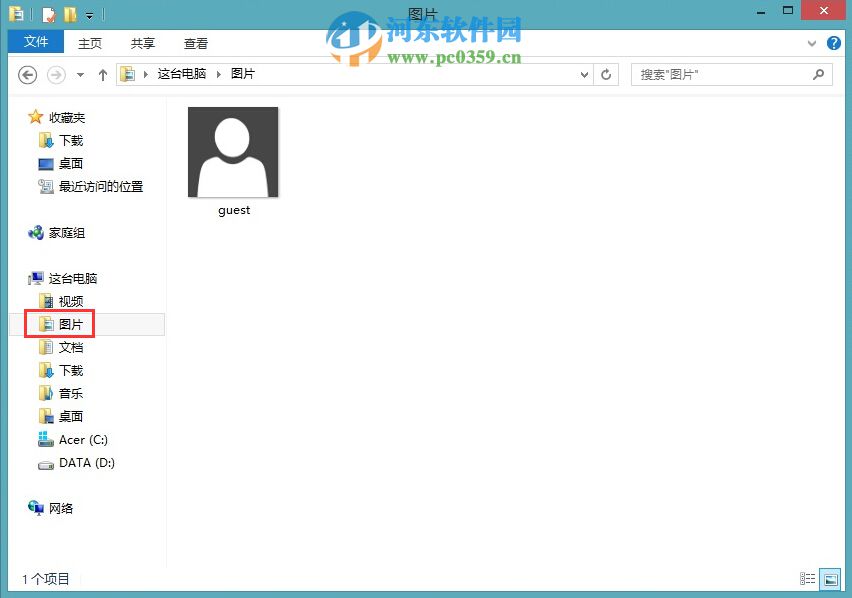Open the 音乐 folder in the sidebar
This screenshot has width=852, height=598.
pos(69,393)
